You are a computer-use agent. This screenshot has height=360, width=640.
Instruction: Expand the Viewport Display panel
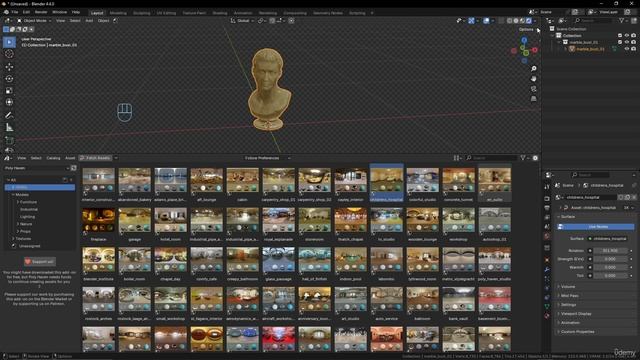pos(576,313)
